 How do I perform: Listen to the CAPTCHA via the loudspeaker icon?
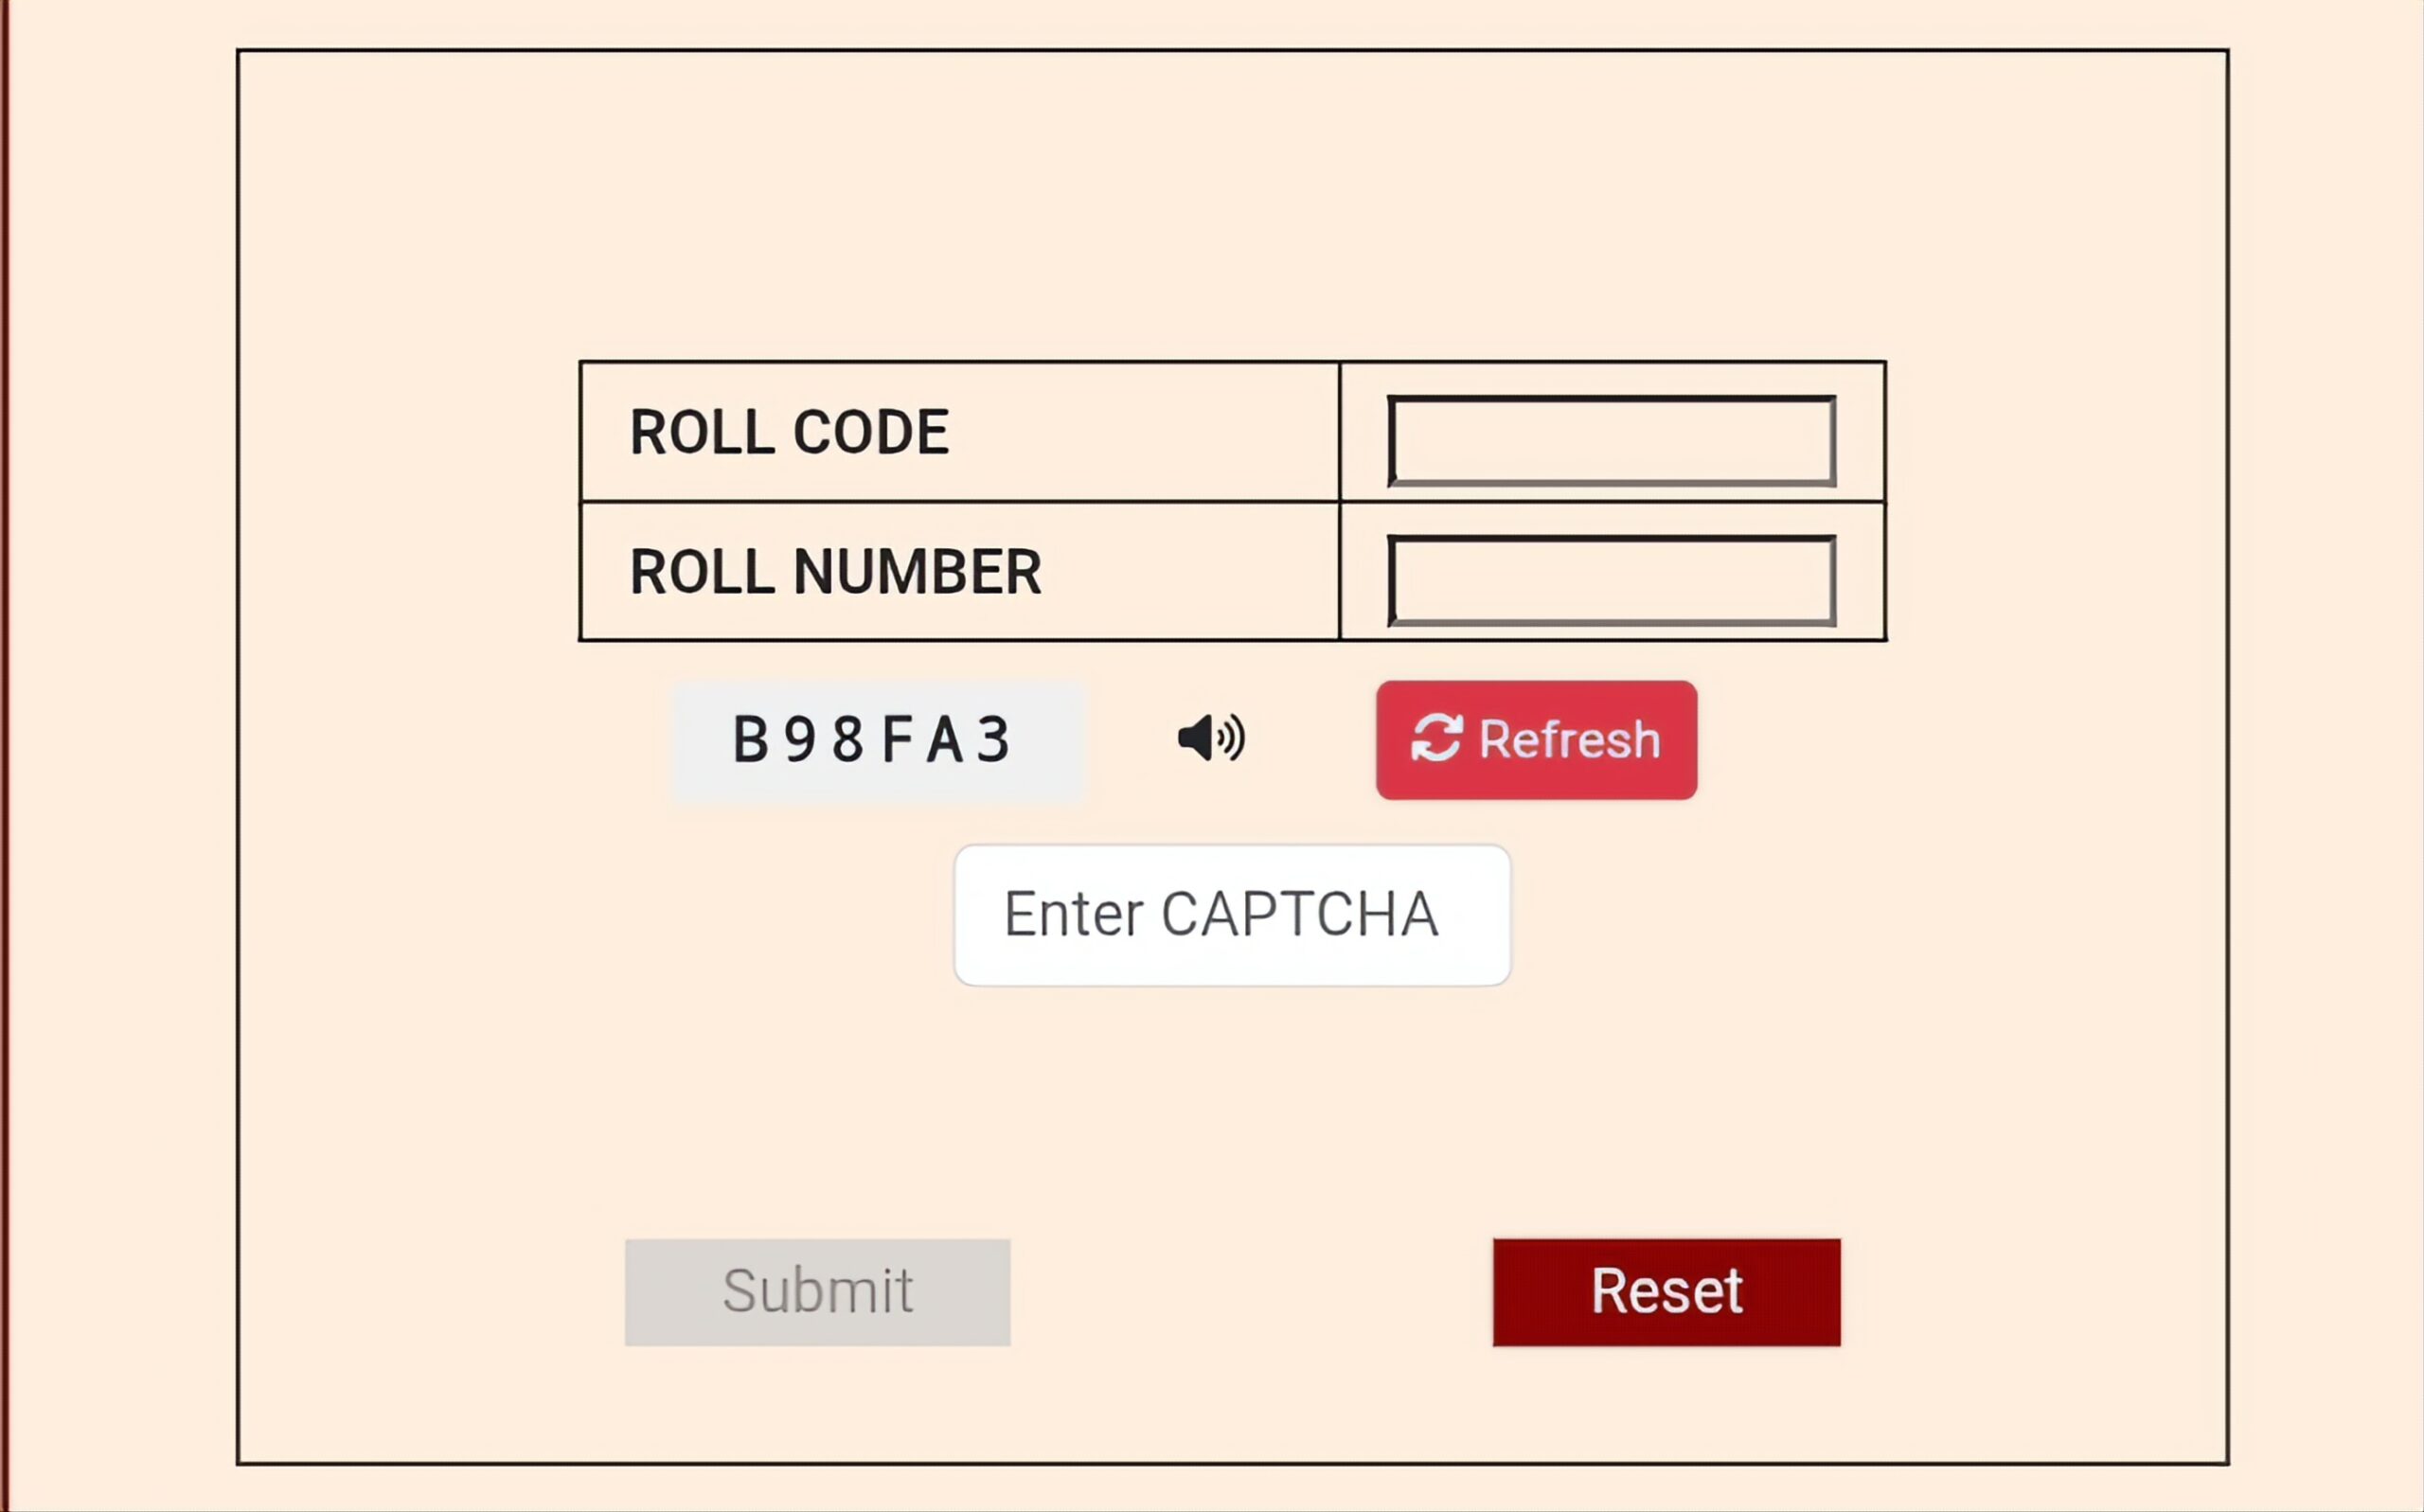(x=1210, y=739)
